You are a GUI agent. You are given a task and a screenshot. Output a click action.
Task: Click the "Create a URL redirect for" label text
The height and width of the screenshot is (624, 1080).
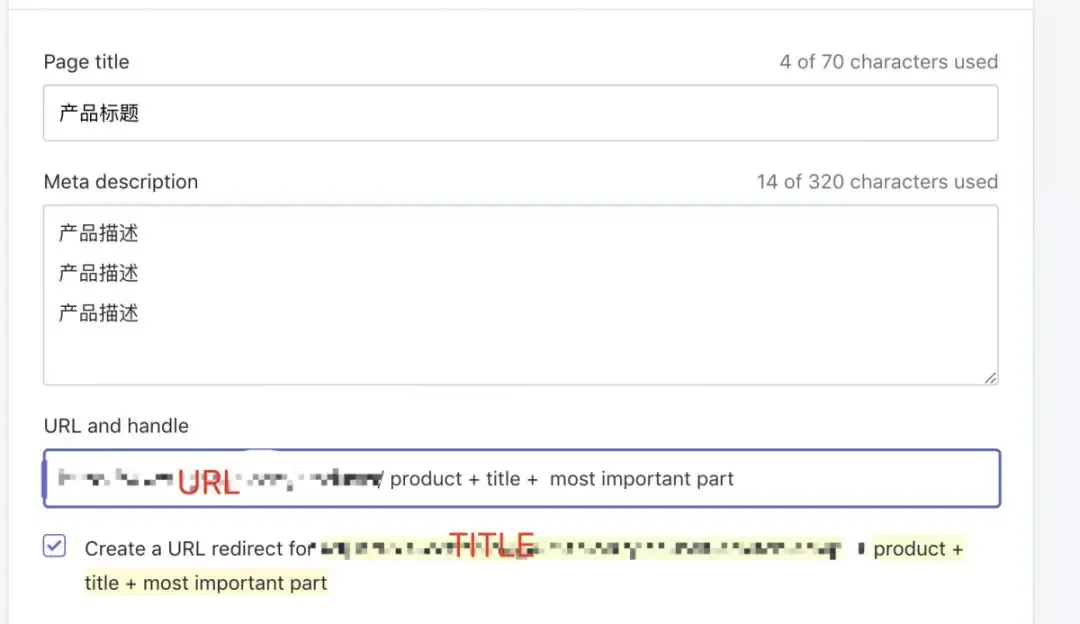[200, 549]
